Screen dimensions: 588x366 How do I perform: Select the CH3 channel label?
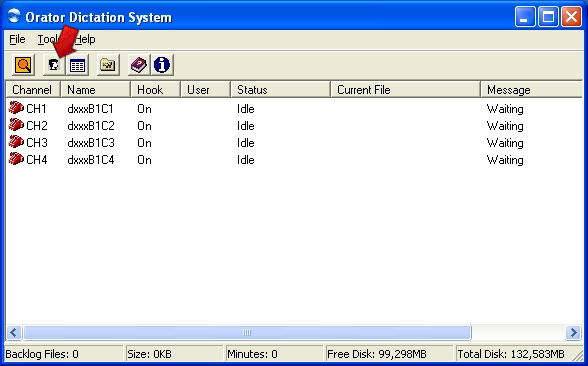(37, 143)
